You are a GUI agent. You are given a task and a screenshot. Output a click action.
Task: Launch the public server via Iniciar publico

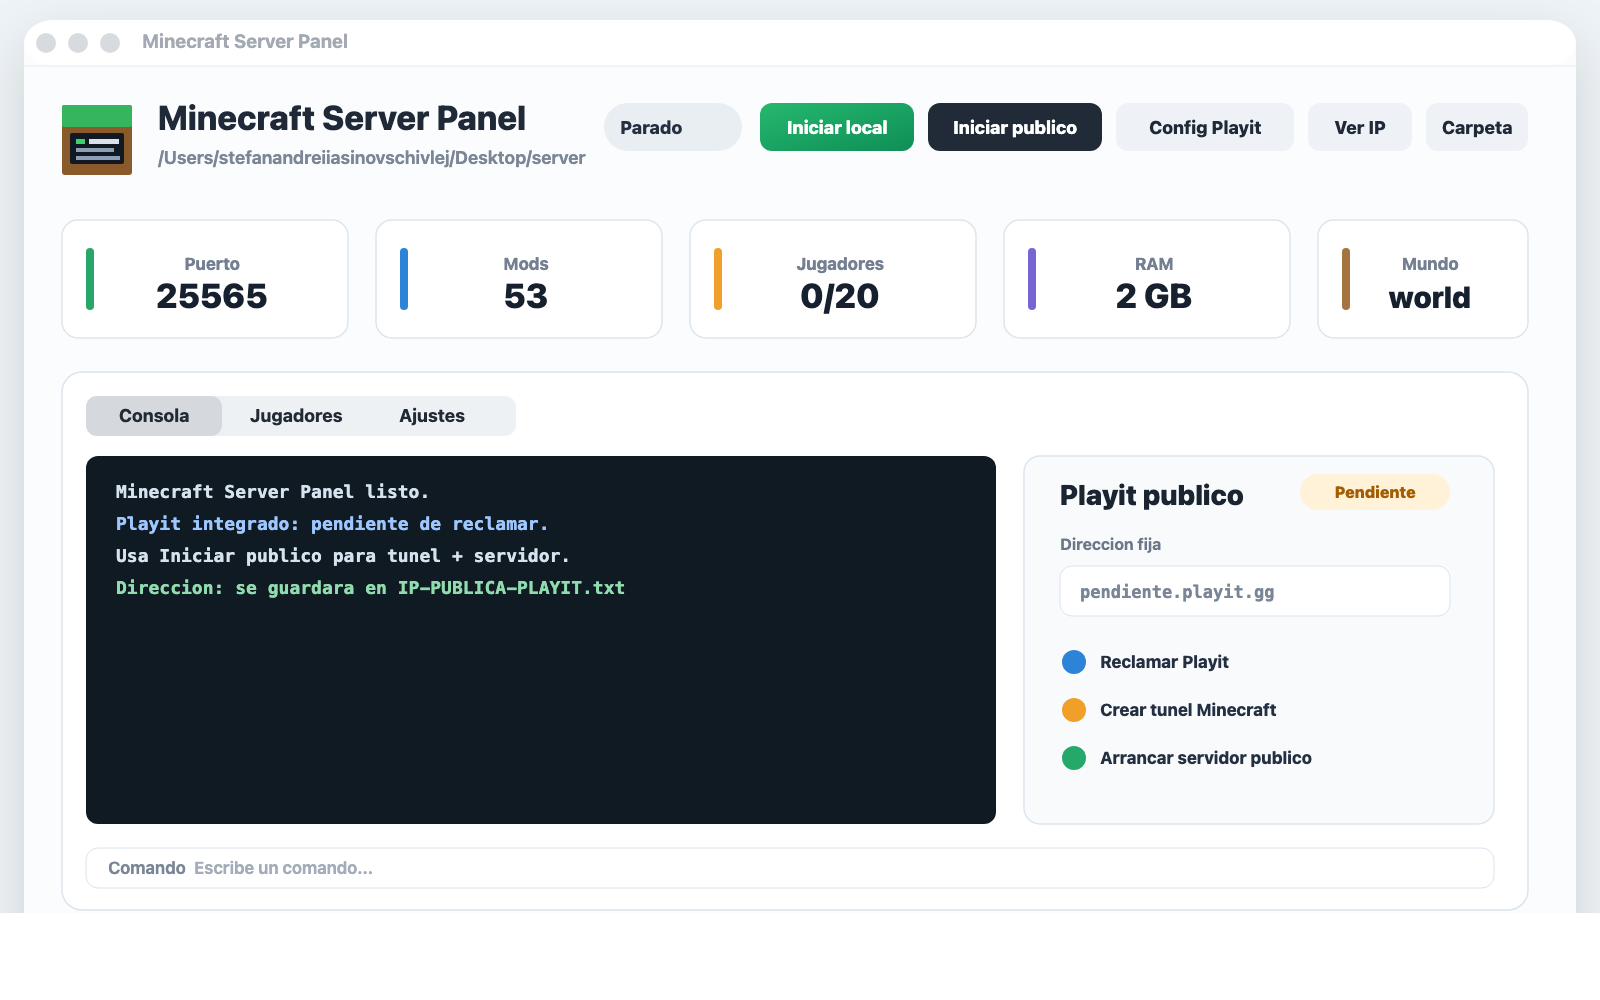(1015, 127)
